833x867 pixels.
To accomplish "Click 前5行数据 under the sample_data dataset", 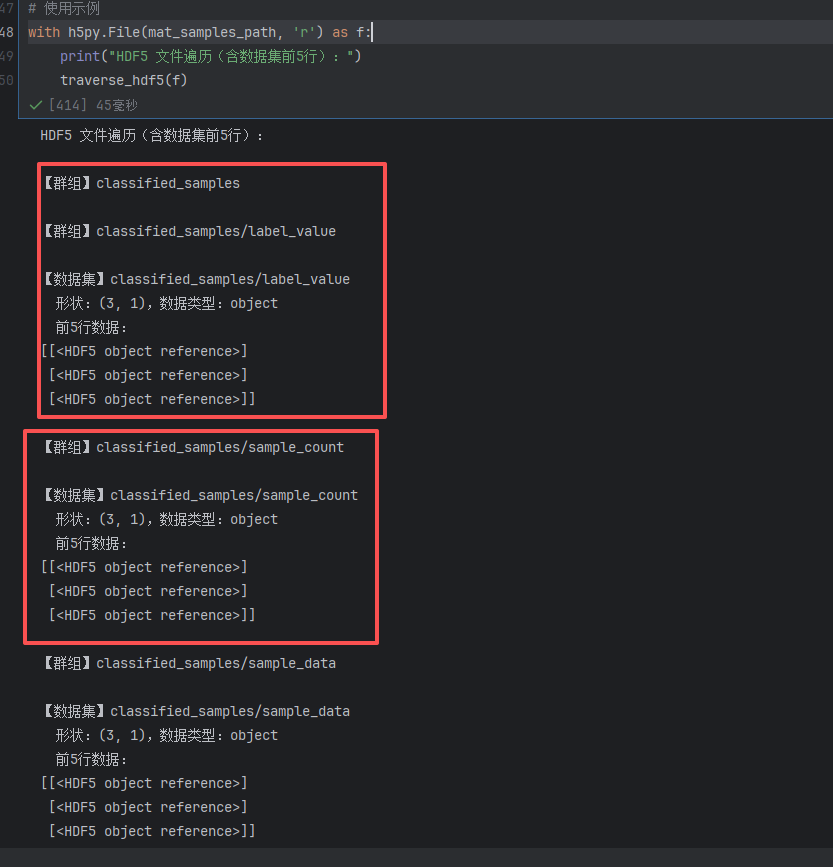I will 91,759.
